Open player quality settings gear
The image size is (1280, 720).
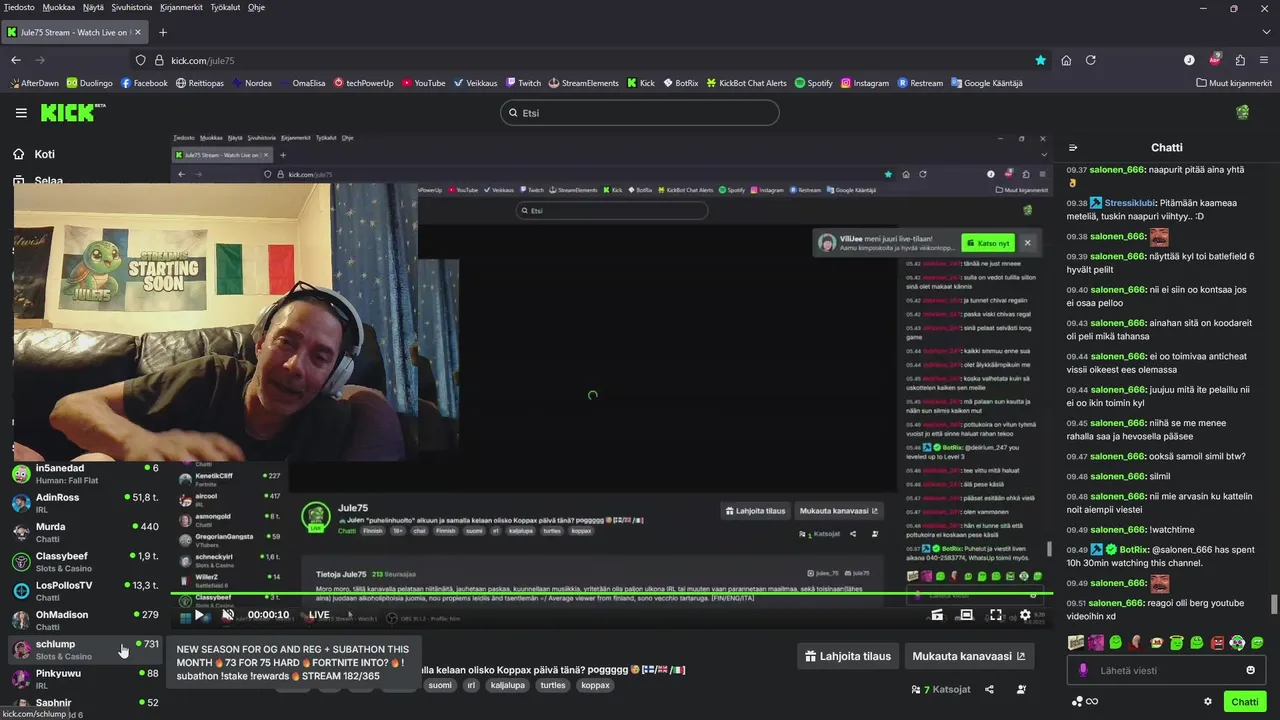(x=1025, y=615)
